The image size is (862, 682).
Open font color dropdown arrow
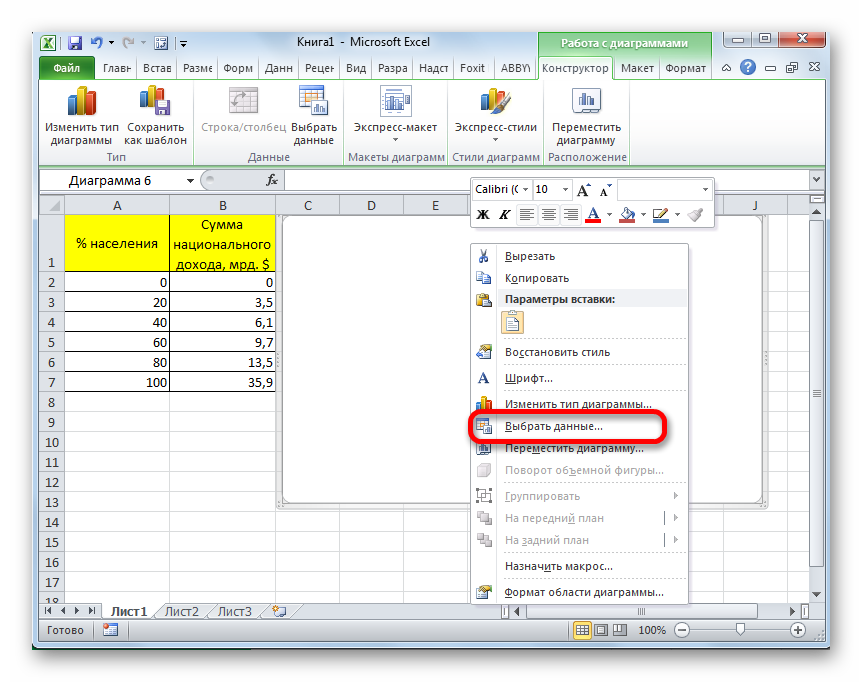609,214
